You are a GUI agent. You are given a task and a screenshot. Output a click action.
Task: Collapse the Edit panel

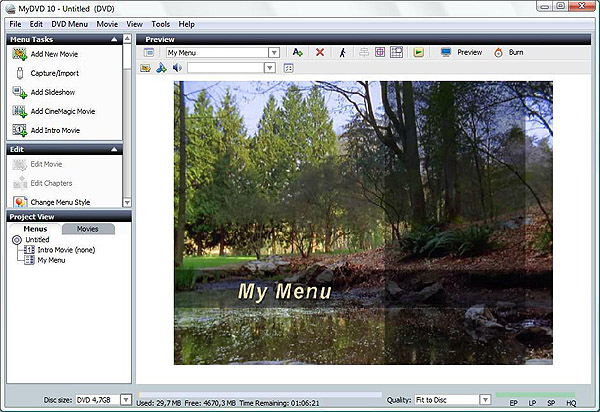[x=115, y=149]
